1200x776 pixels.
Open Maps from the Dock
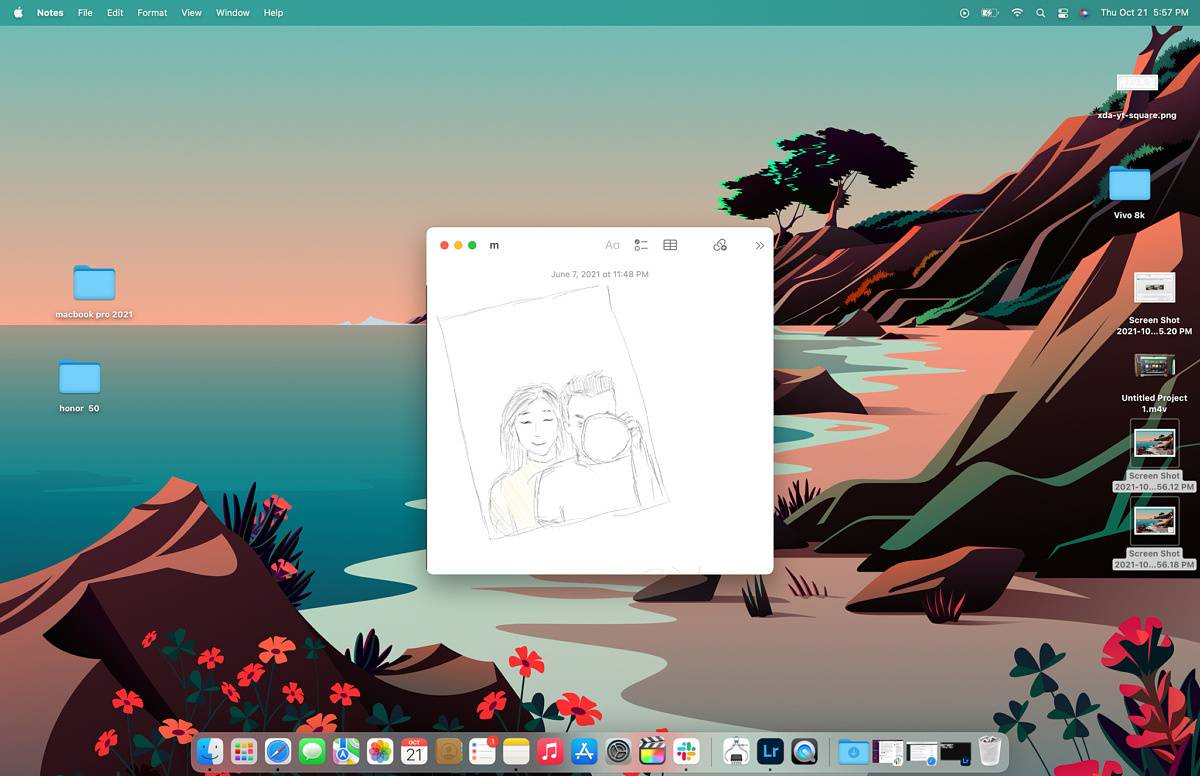coord(346,751)
